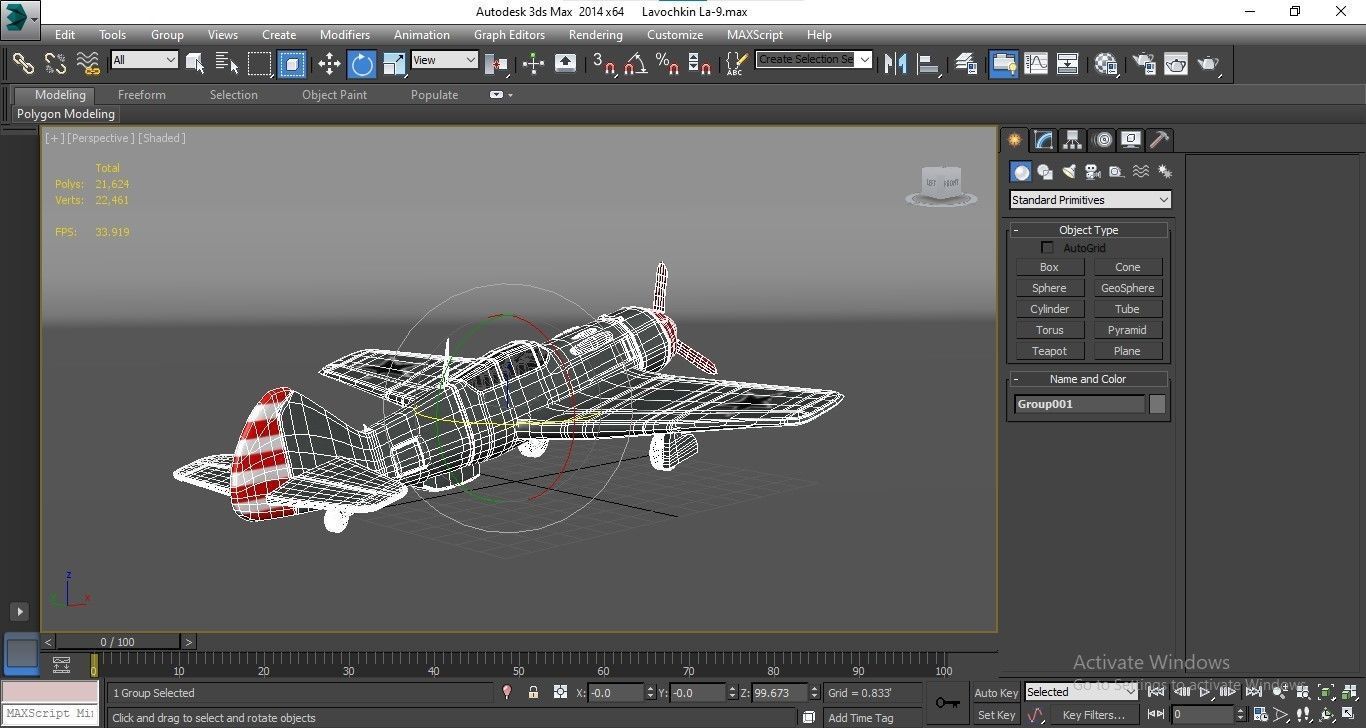Switch to the Freeform ribbon tab
The height and width of the screenshot is (728, 1366).
coord(142,95)
